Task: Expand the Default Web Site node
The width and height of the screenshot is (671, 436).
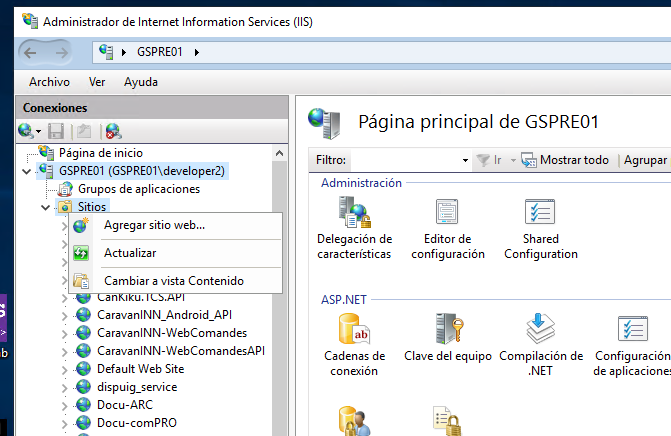Action: tap(66, 369)
